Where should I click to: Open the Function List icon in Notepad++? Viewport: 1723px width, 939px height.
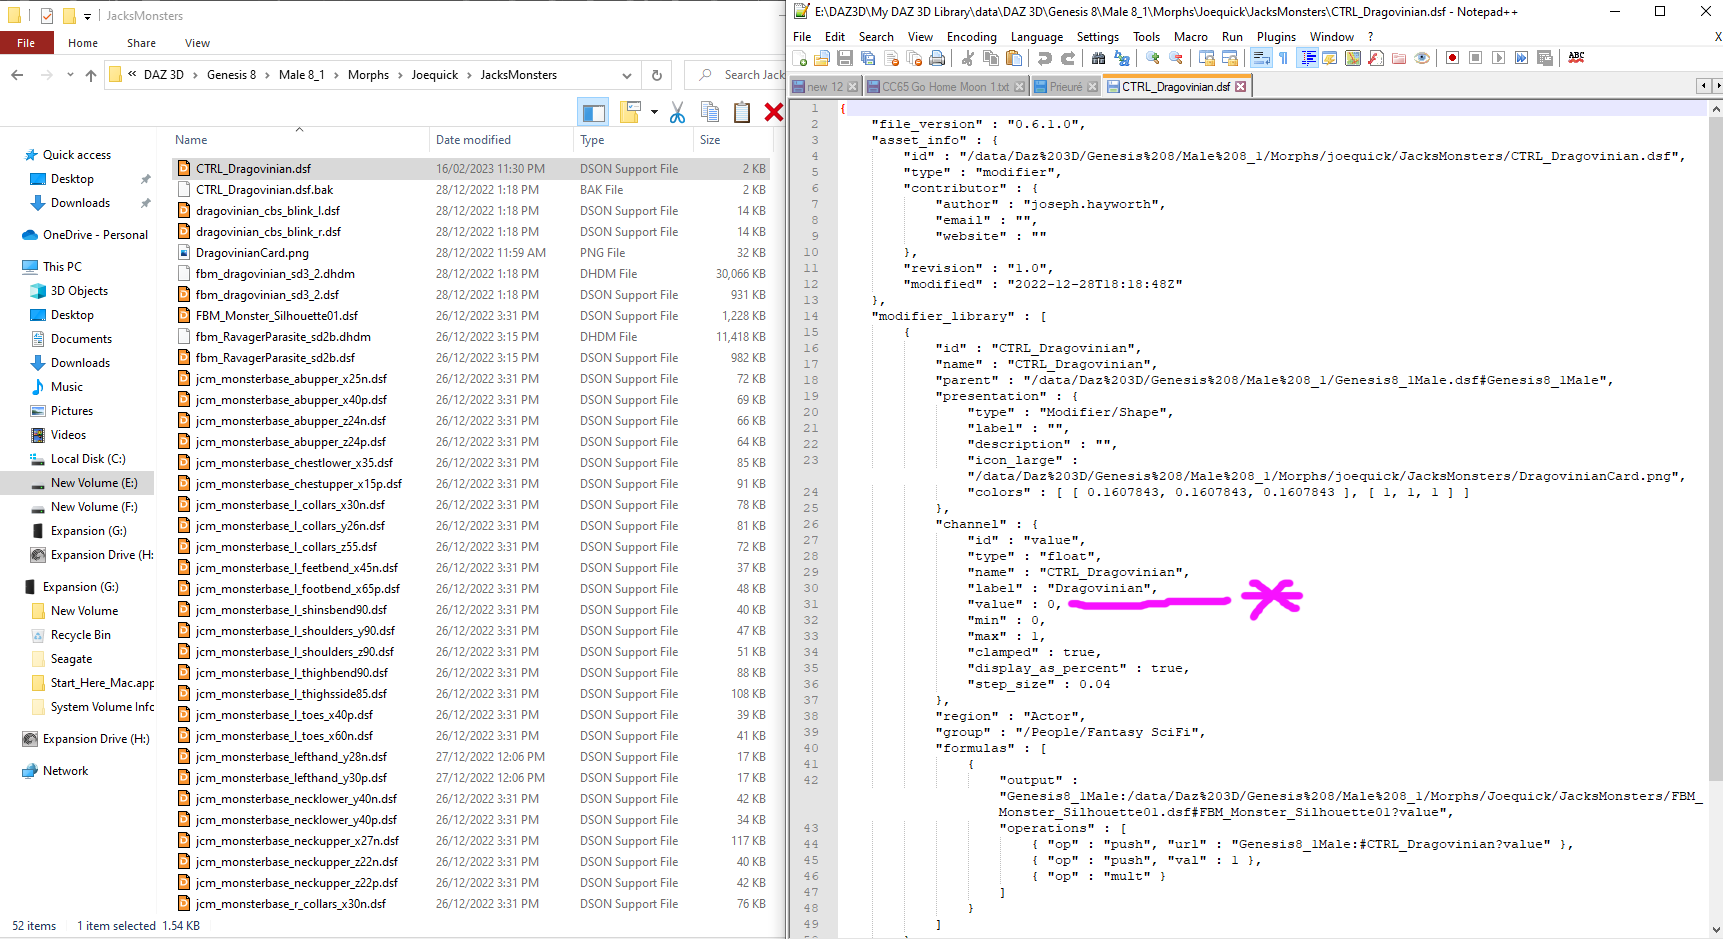click(x=1375, y=58)
